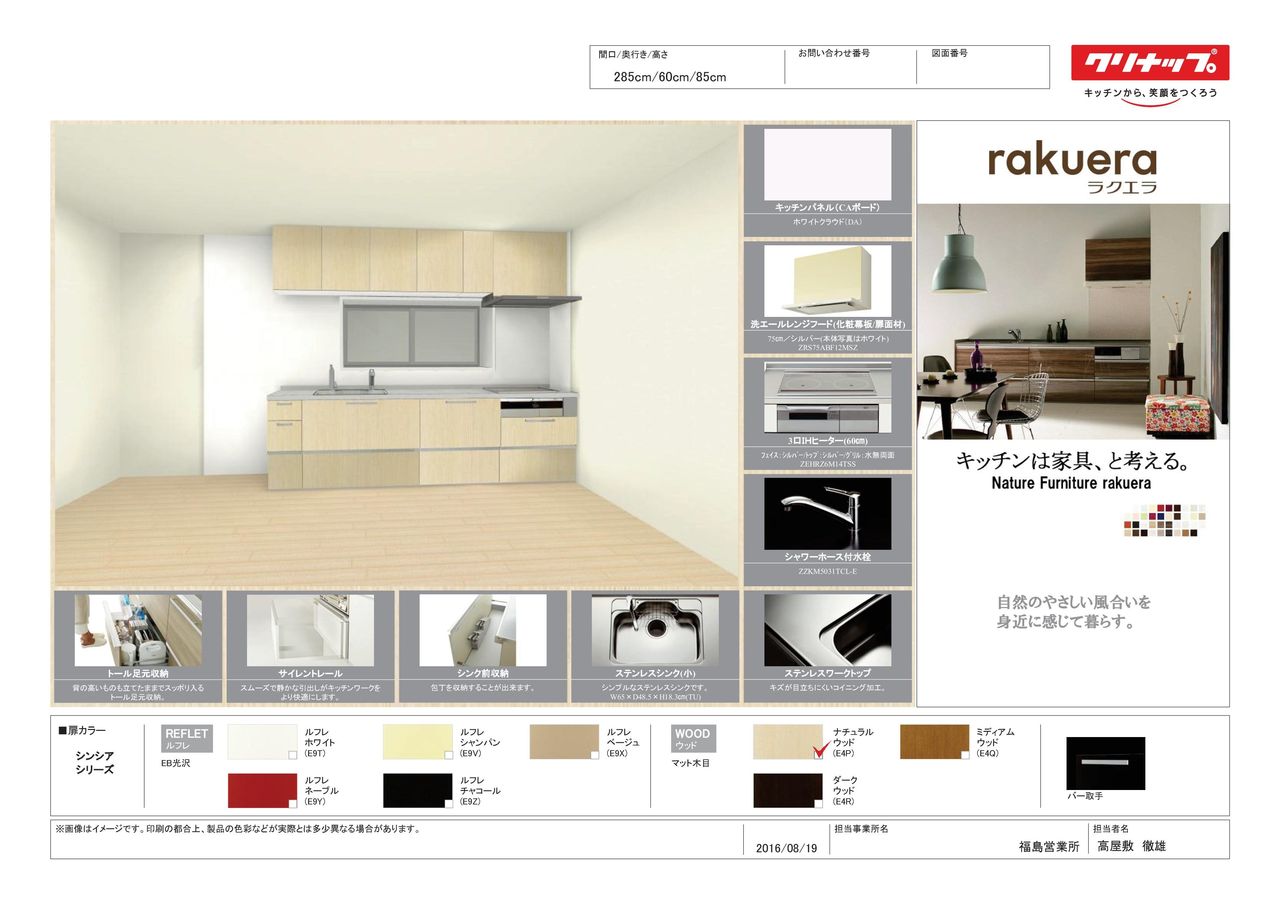Click the 包丁を収納することが出来ます description
This screenshot has width=1280, height=905.
(483, 688)
